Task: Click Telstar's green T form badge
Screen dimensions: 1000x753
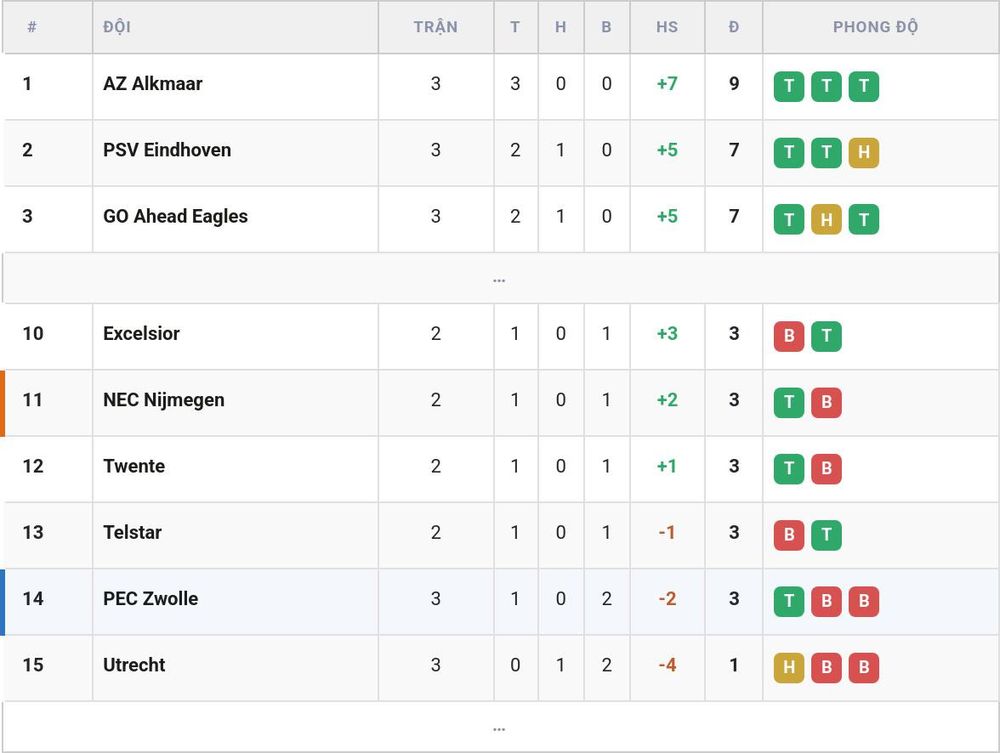Action: pyautogui.click(x=827, y=535)
